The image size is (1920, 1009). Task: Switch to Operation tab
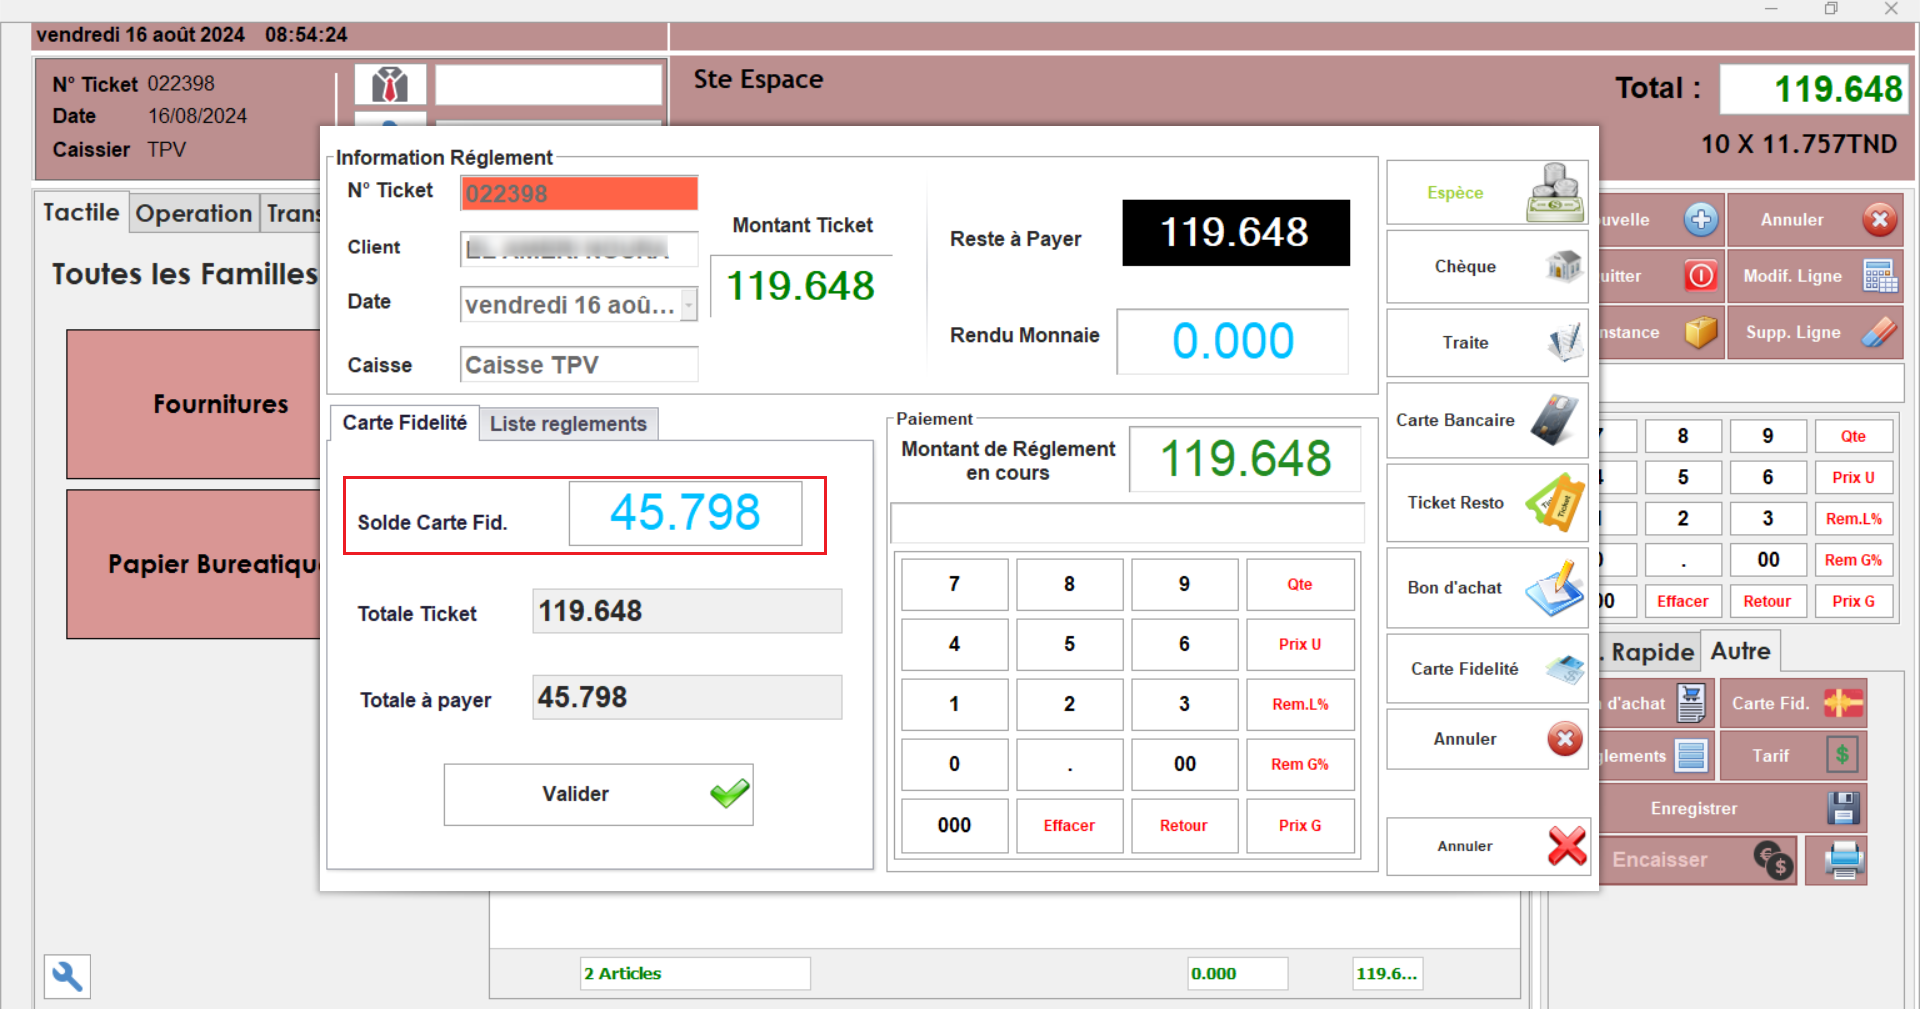194,214
